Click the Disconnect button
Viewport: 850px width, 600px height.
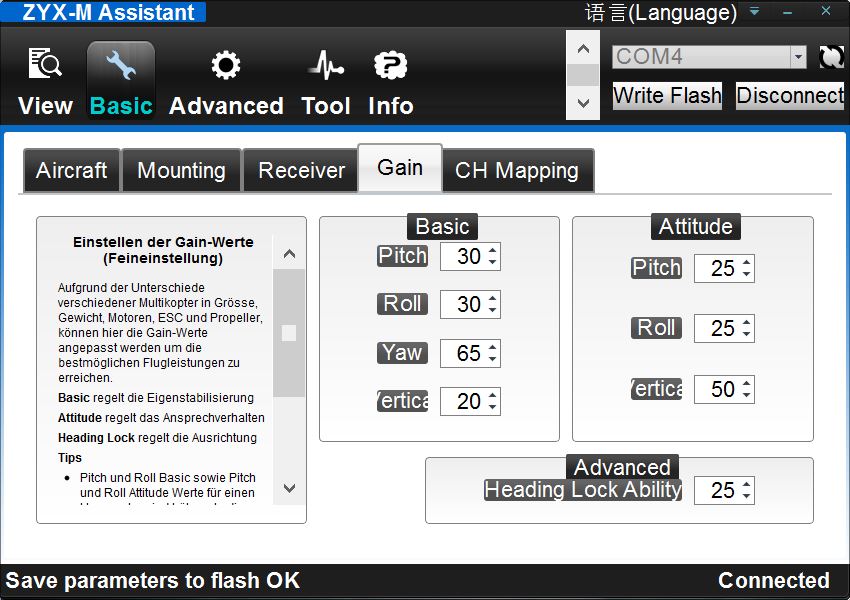click(790, 96)
